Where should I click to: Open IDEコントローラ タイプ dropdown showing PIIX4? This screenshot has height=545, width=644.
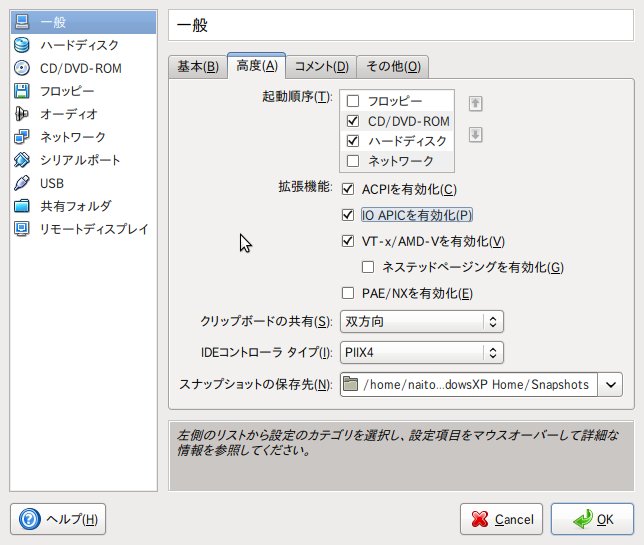click(x=422, y=352)
